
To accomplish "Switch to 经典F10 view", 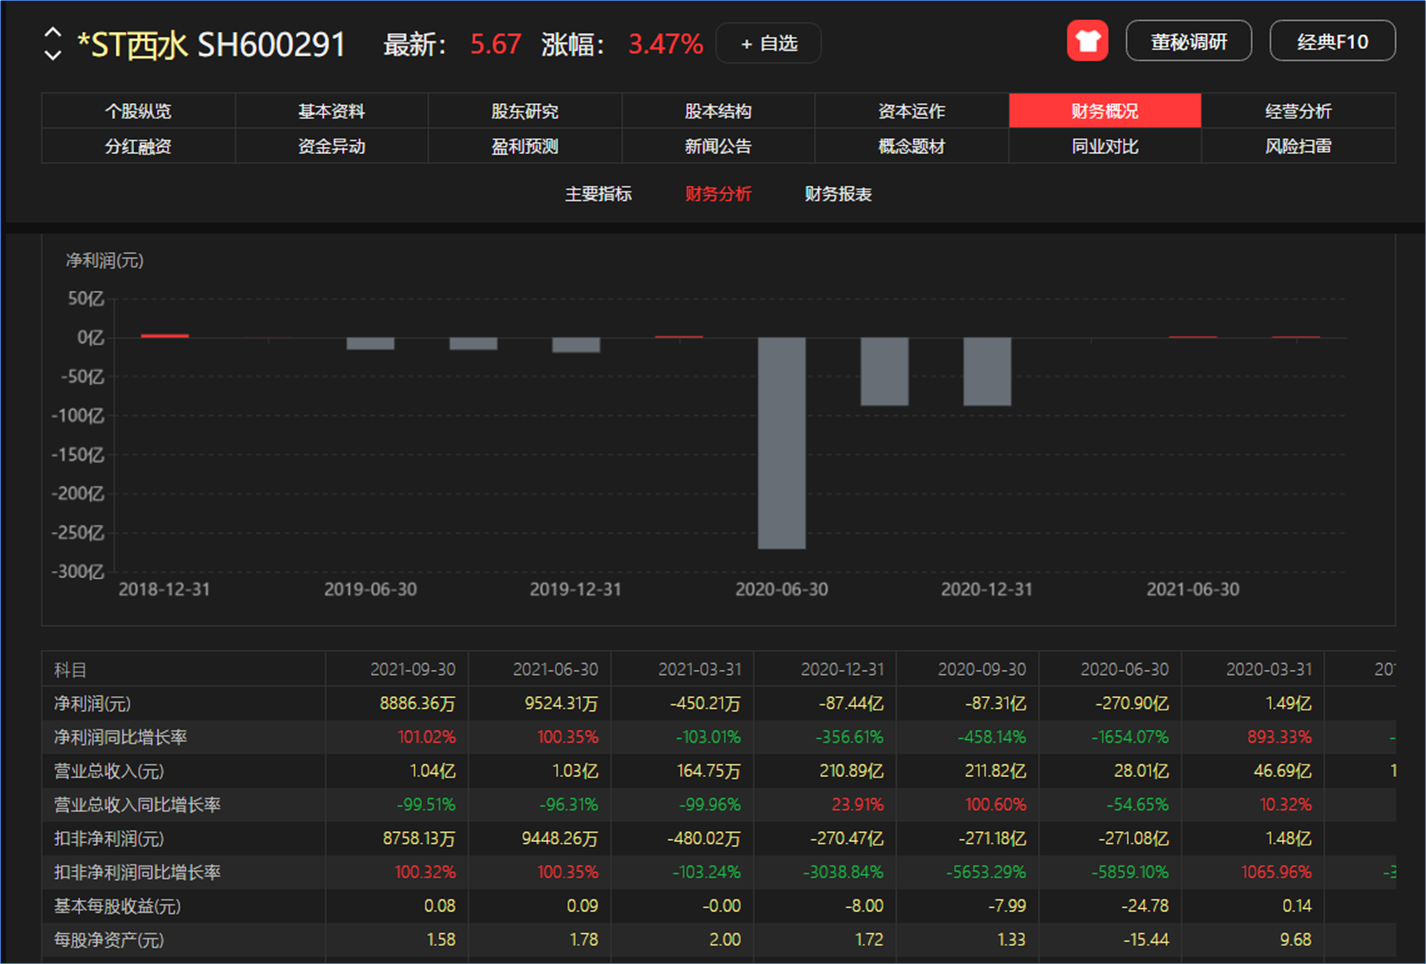I will (1332, 42).
